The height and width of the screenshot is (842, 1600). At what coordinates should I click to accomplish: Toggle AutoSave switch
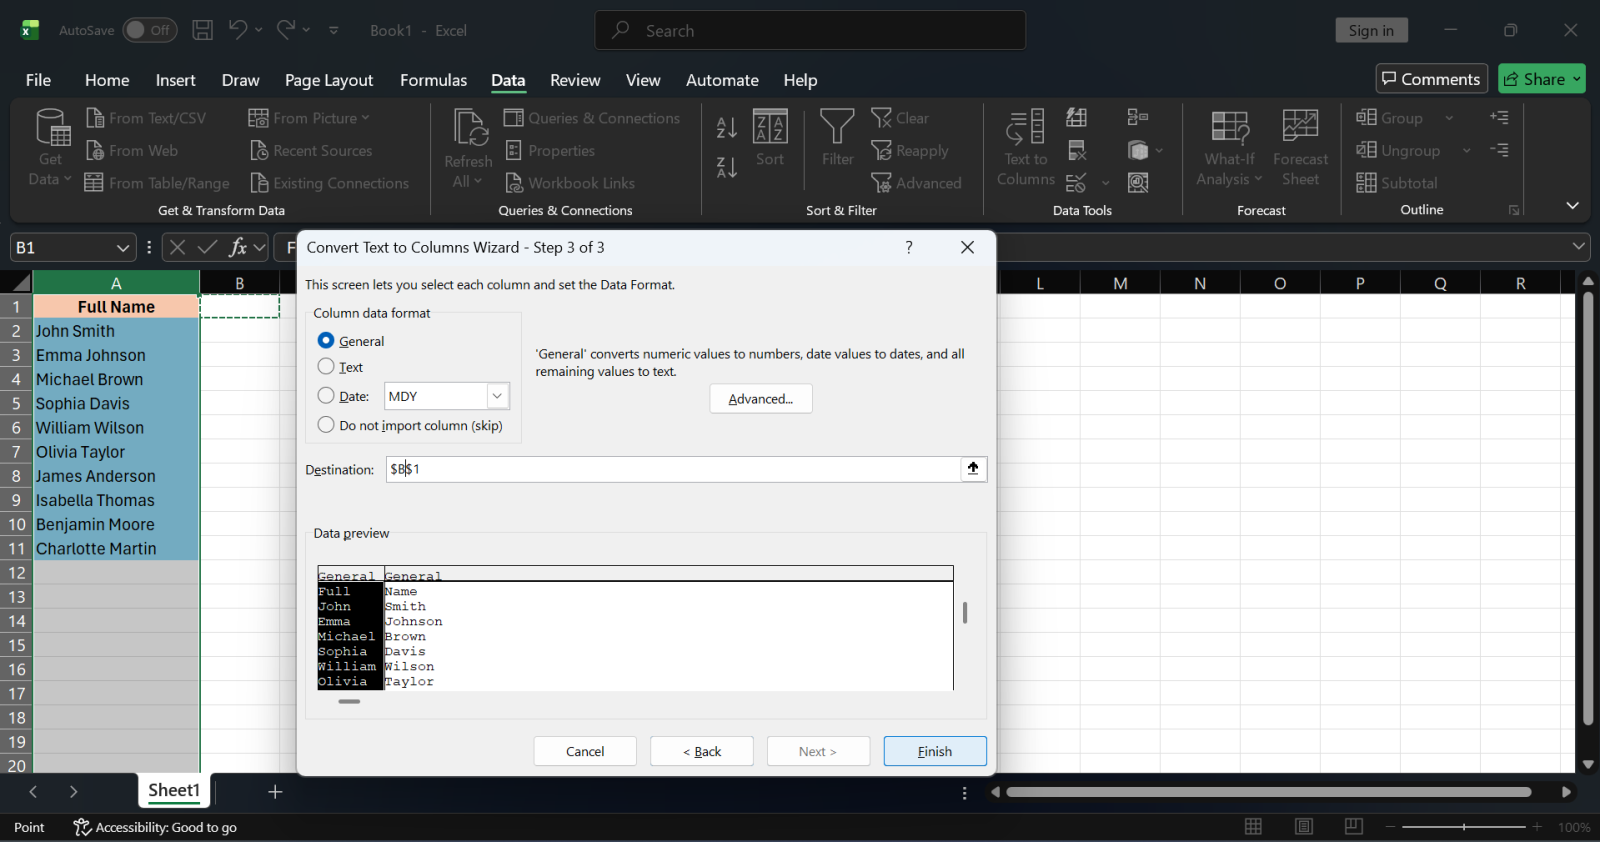pos(150,30)
